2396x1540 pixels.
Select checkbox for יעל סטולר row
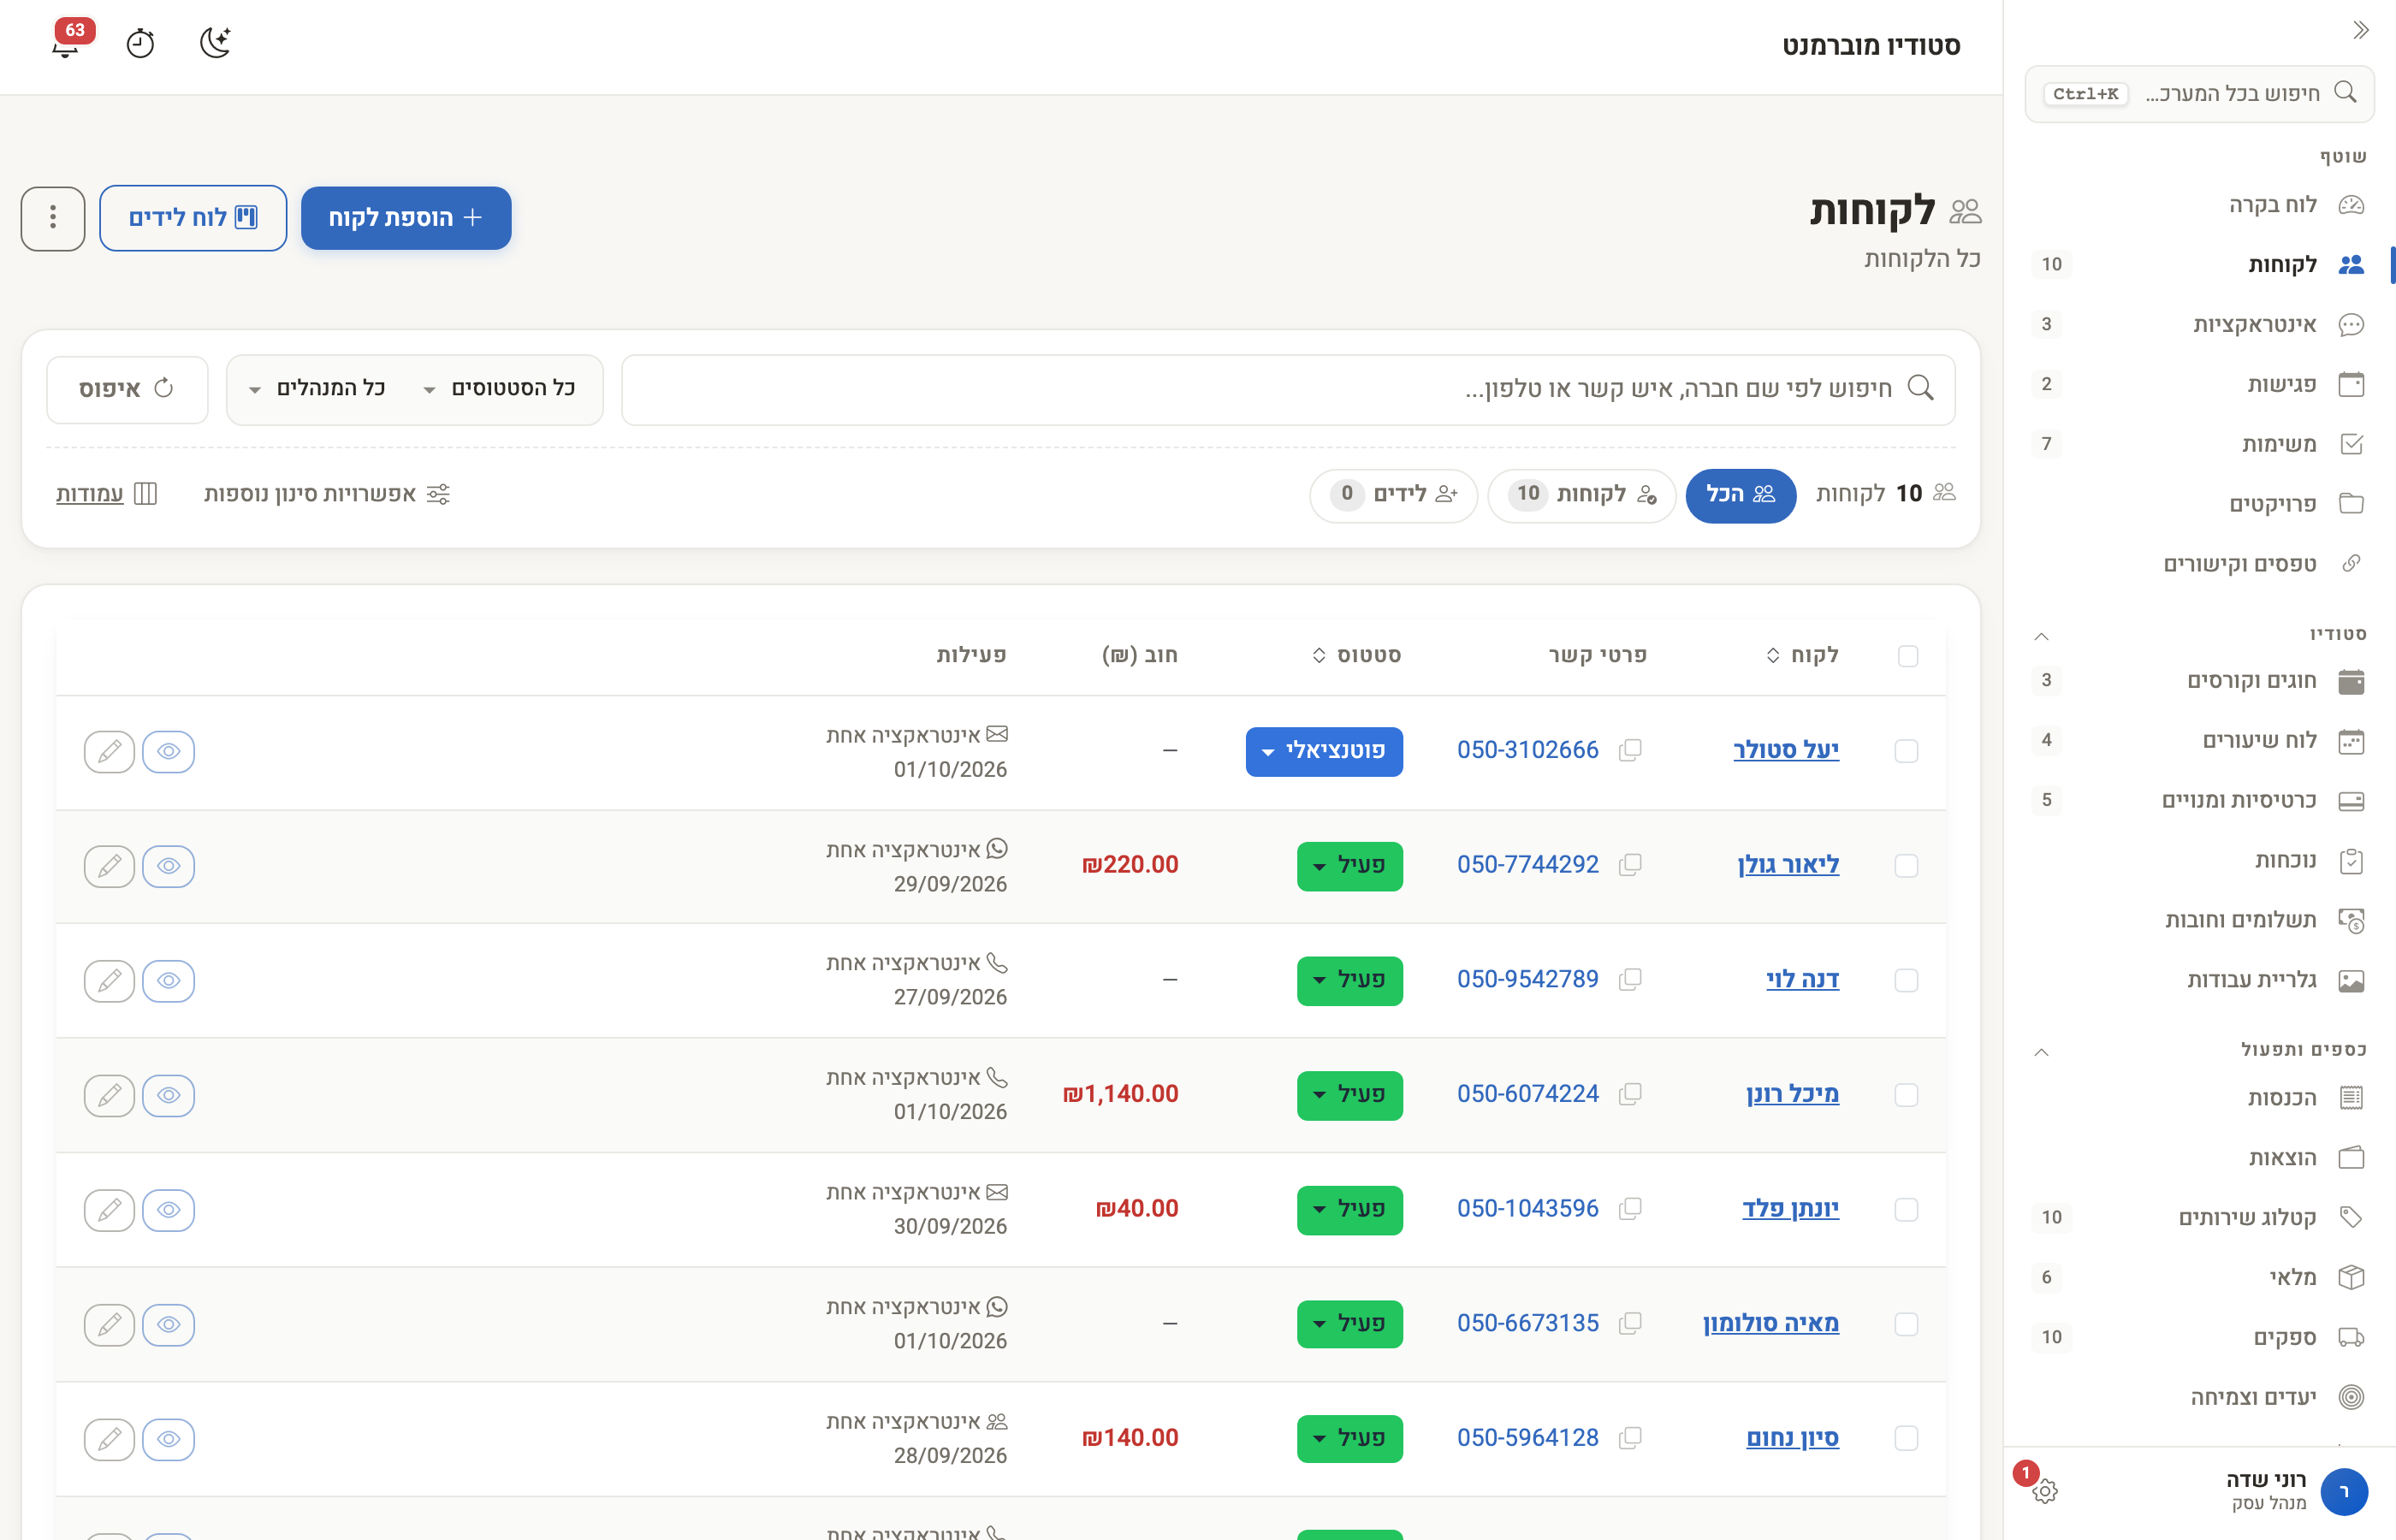point(1907,751)
